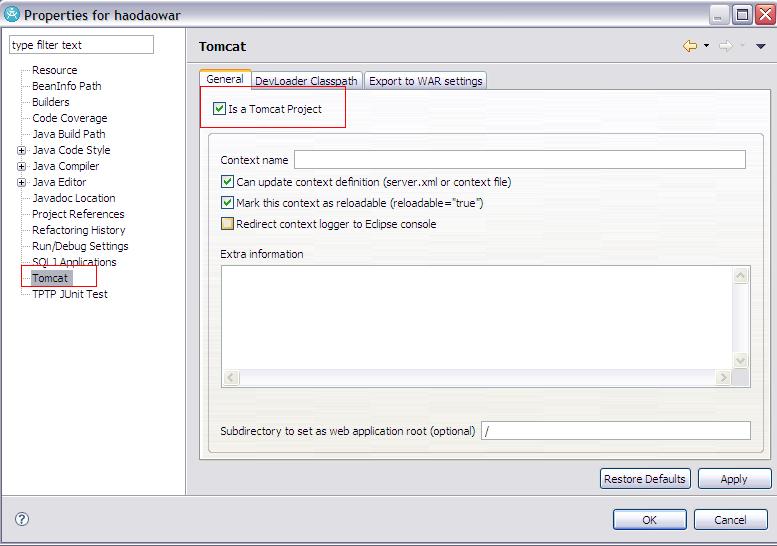
Task: Expand the Java Code Style tree node
Action: [21, 150]
